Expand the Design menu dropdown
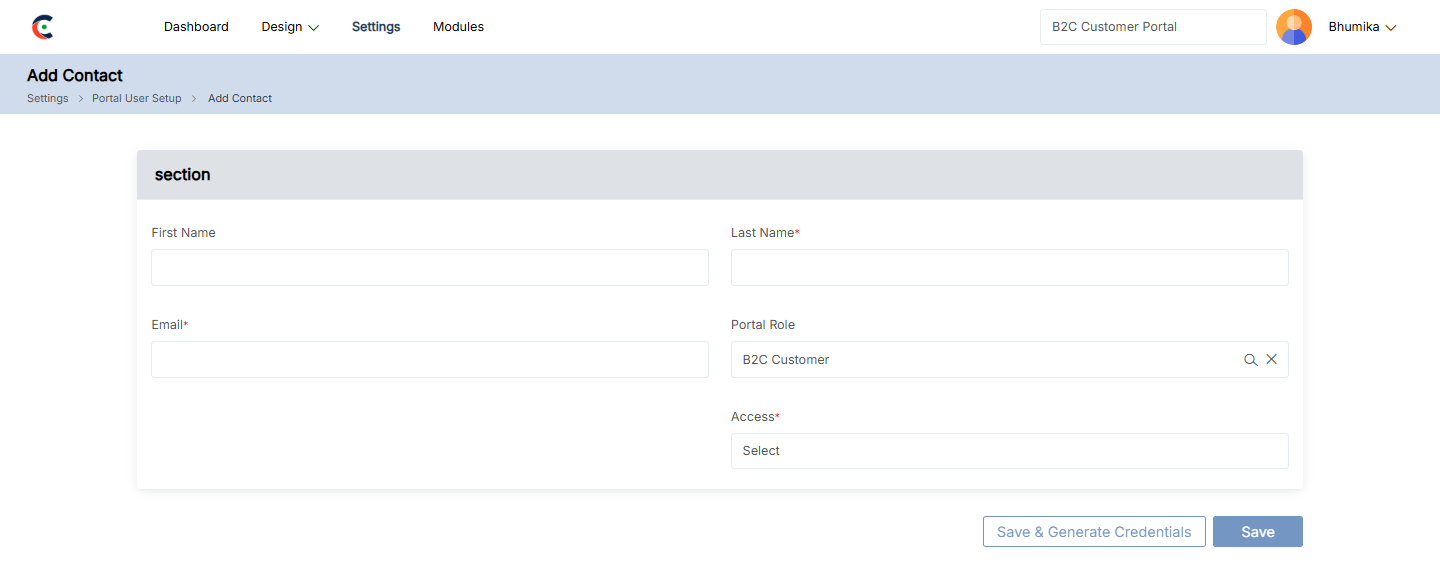1440x588 pixels. tap(290, 27)
